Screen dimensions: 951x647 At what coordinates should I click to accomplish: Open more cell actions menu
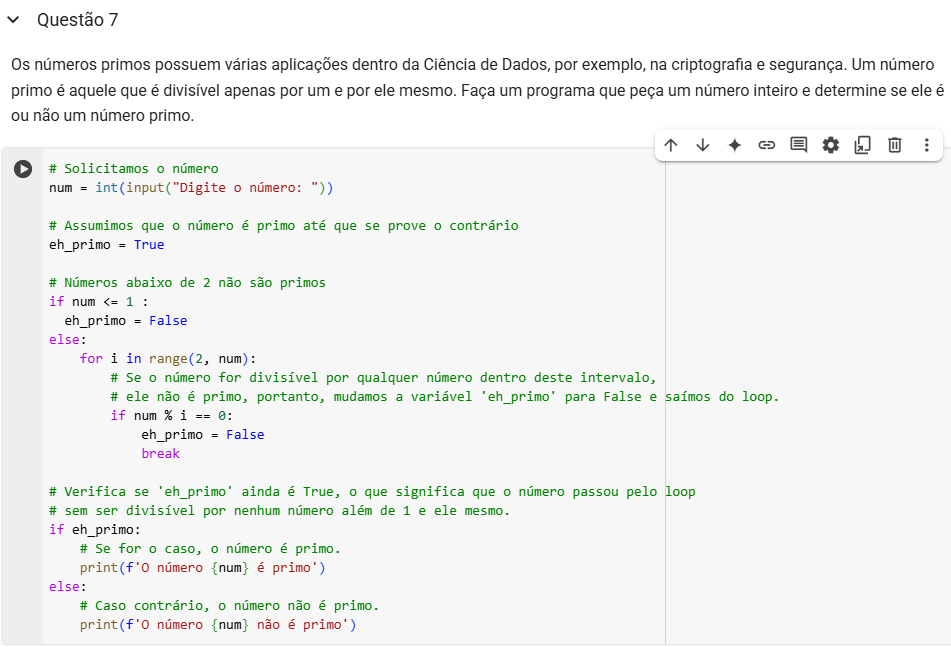click(926, 145)
